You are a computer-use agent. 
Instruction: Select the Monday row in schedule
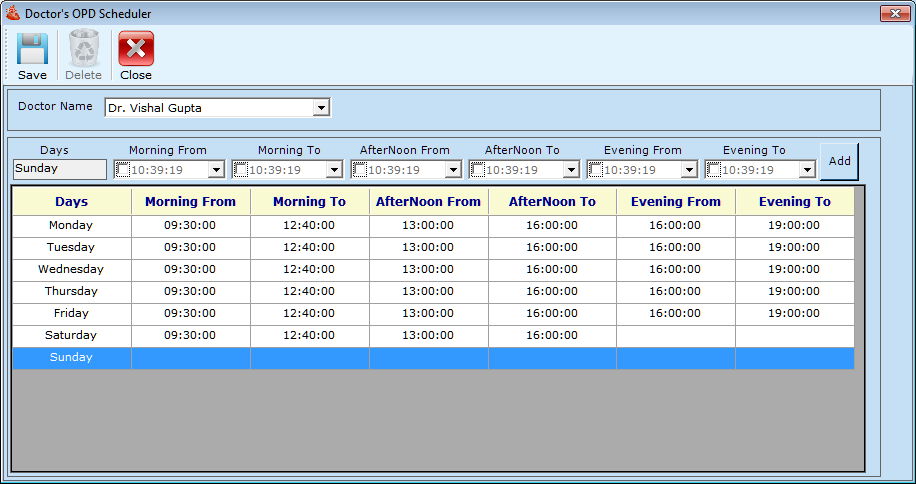[71, 226]
